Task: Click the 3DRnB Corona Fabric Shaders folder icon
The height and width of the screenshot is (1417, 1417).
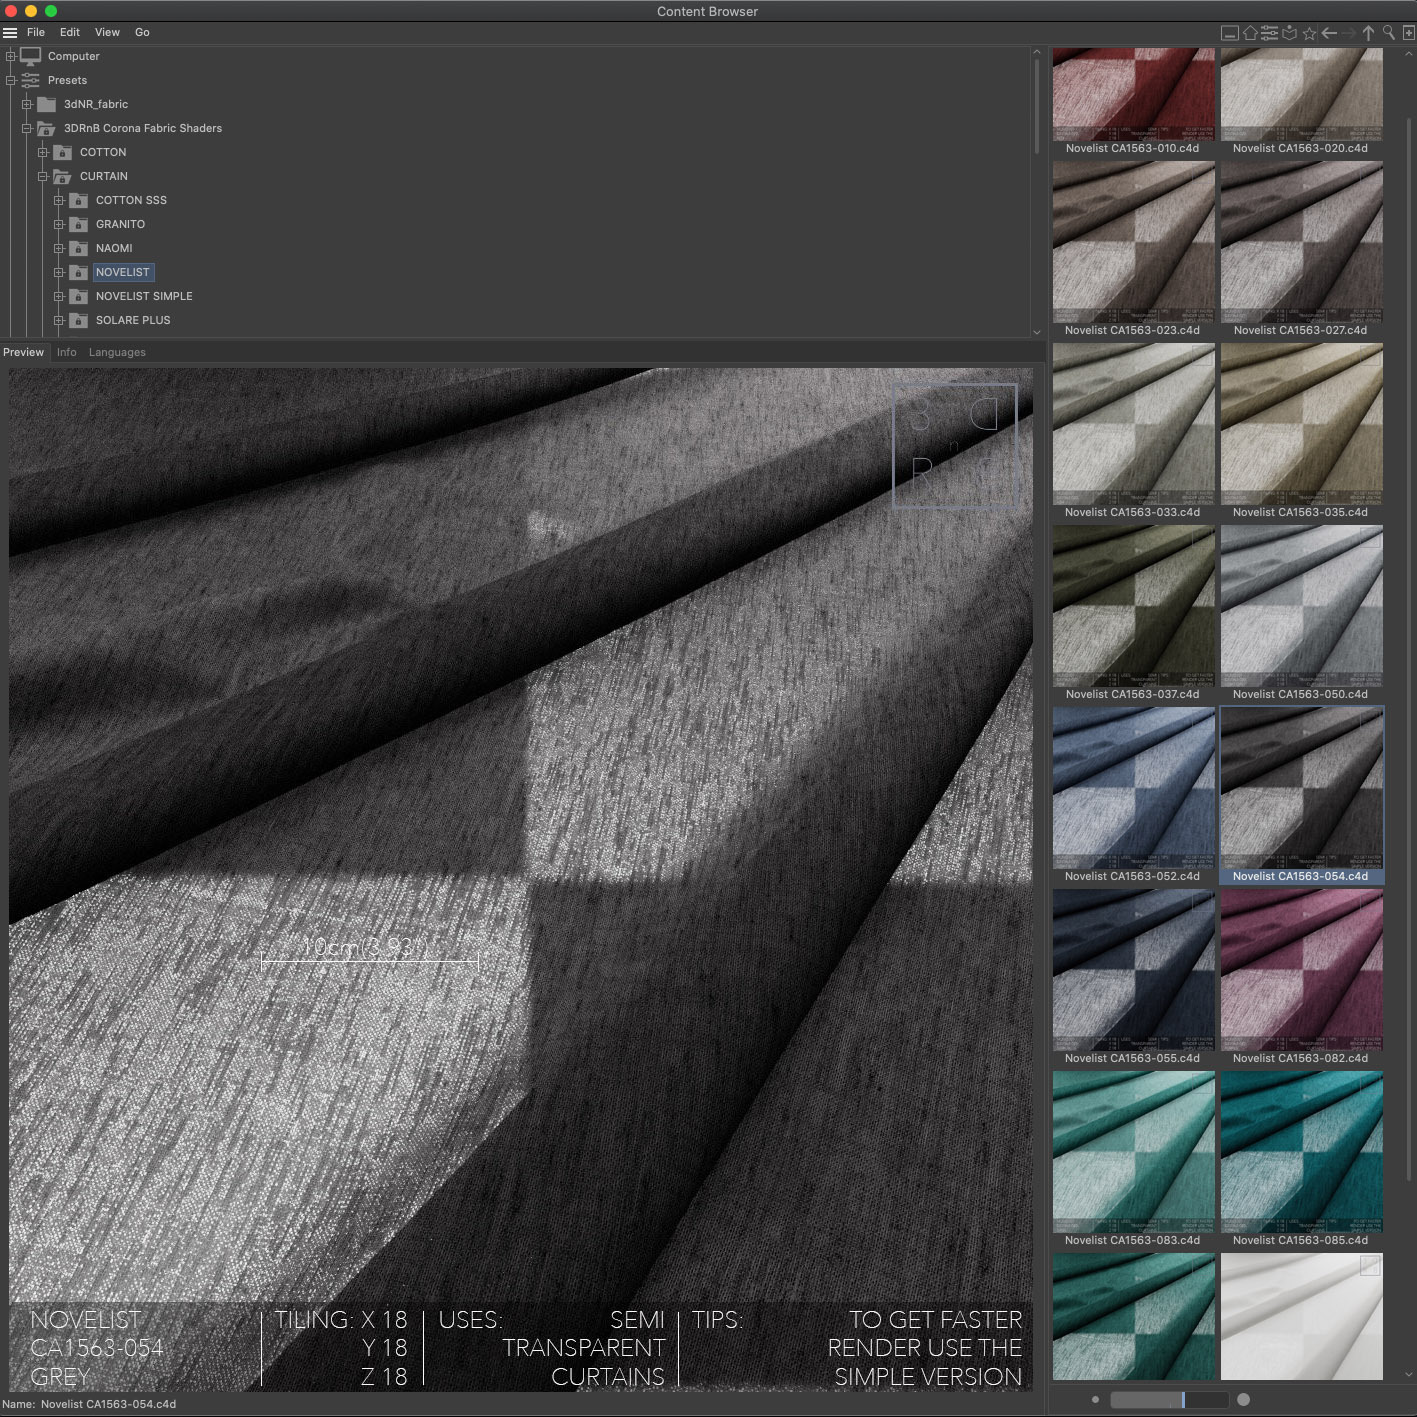Action: tap(46, 129)
